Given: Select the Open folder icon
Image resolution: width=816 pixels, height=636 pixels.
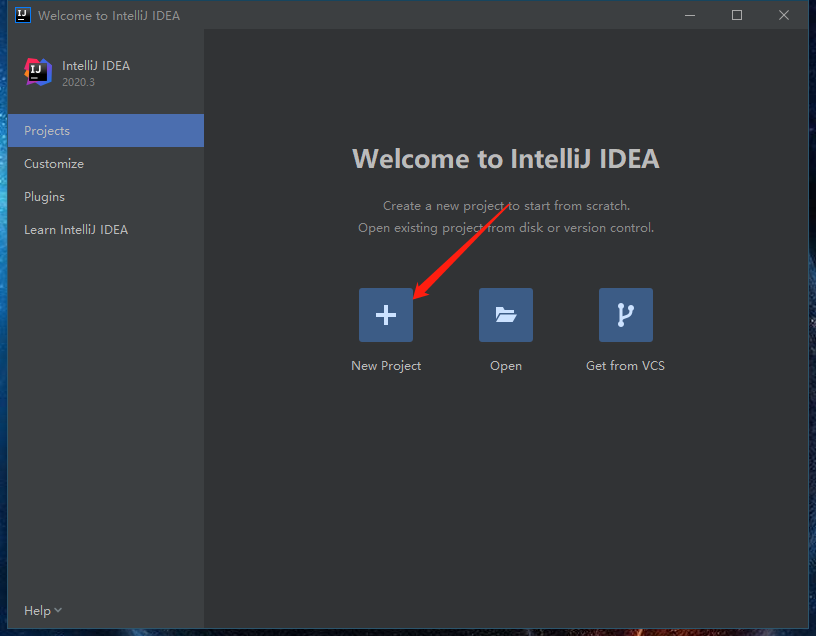Looking at the screenshot, I should point(505,314).
